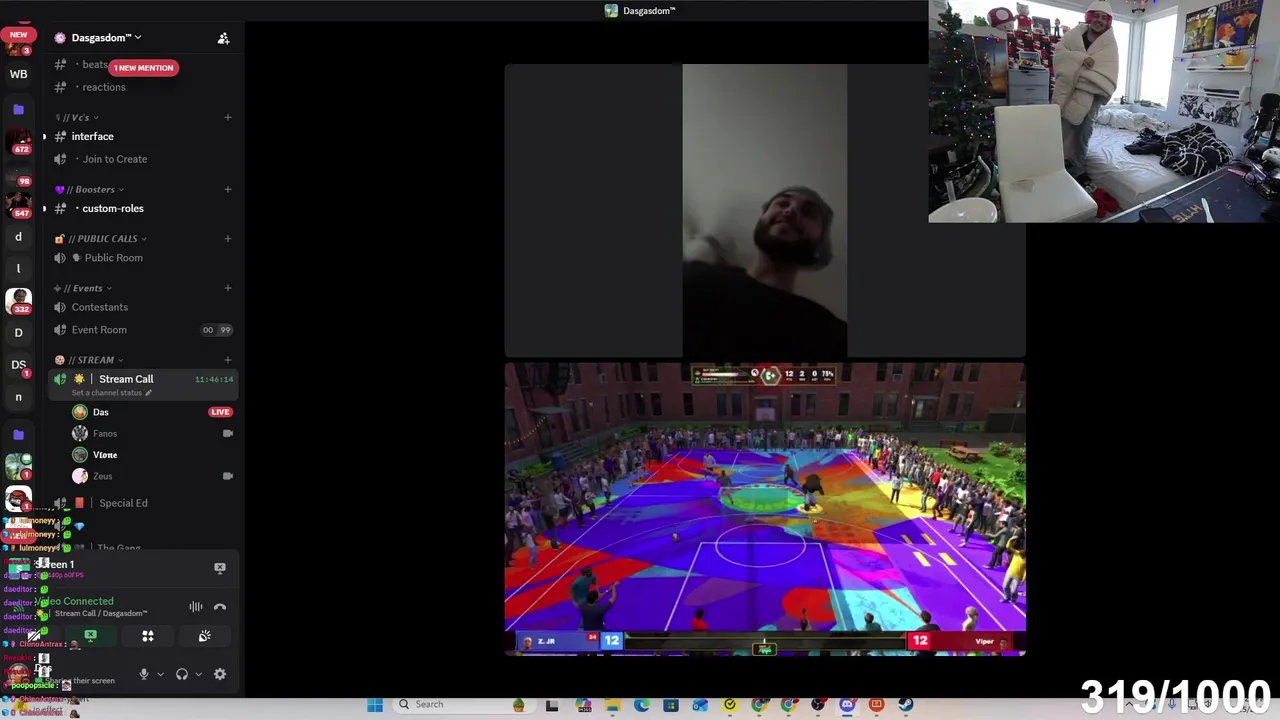
Task: Open the Stream Call / Dasgasdom connection link
Action: pyautogui.click(x=101, y=614)
